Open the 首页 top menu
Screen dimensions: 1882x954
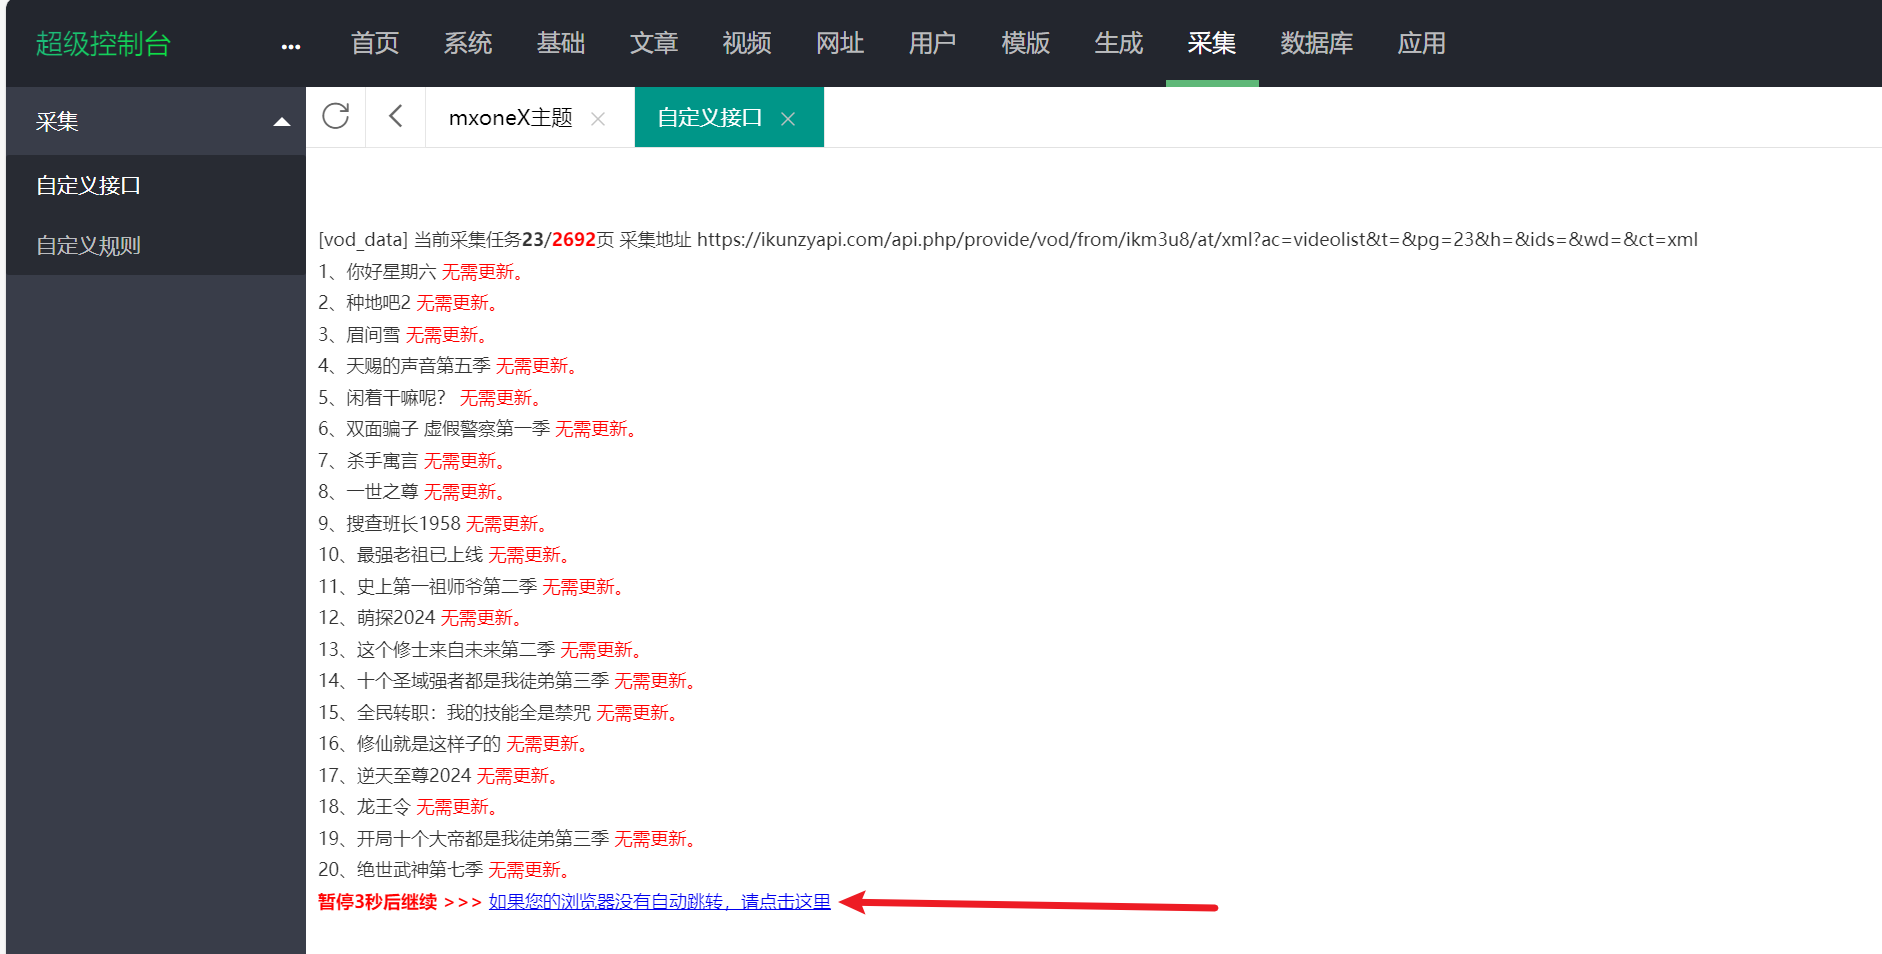click(375, 43)
